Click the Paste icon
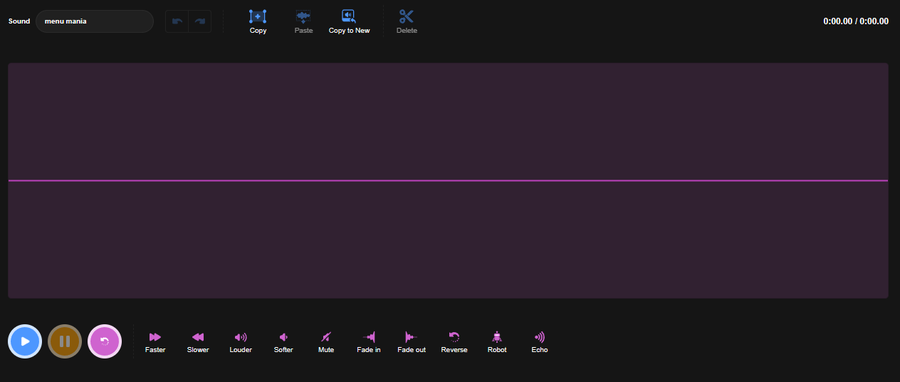 pyautogui.click(x=303, y=17)
